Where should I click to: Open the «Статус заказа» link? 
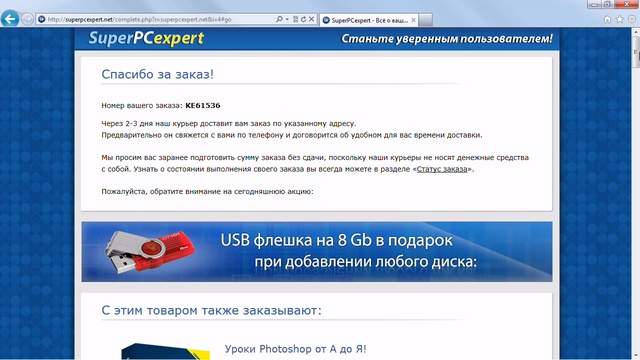click(442, 169)
